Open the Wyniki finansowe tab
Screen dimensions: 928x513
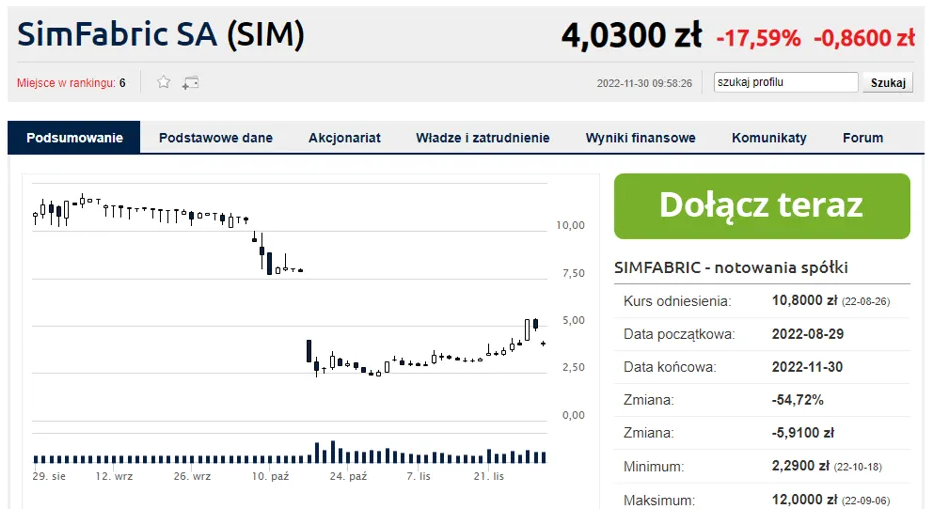click(640, 138)
